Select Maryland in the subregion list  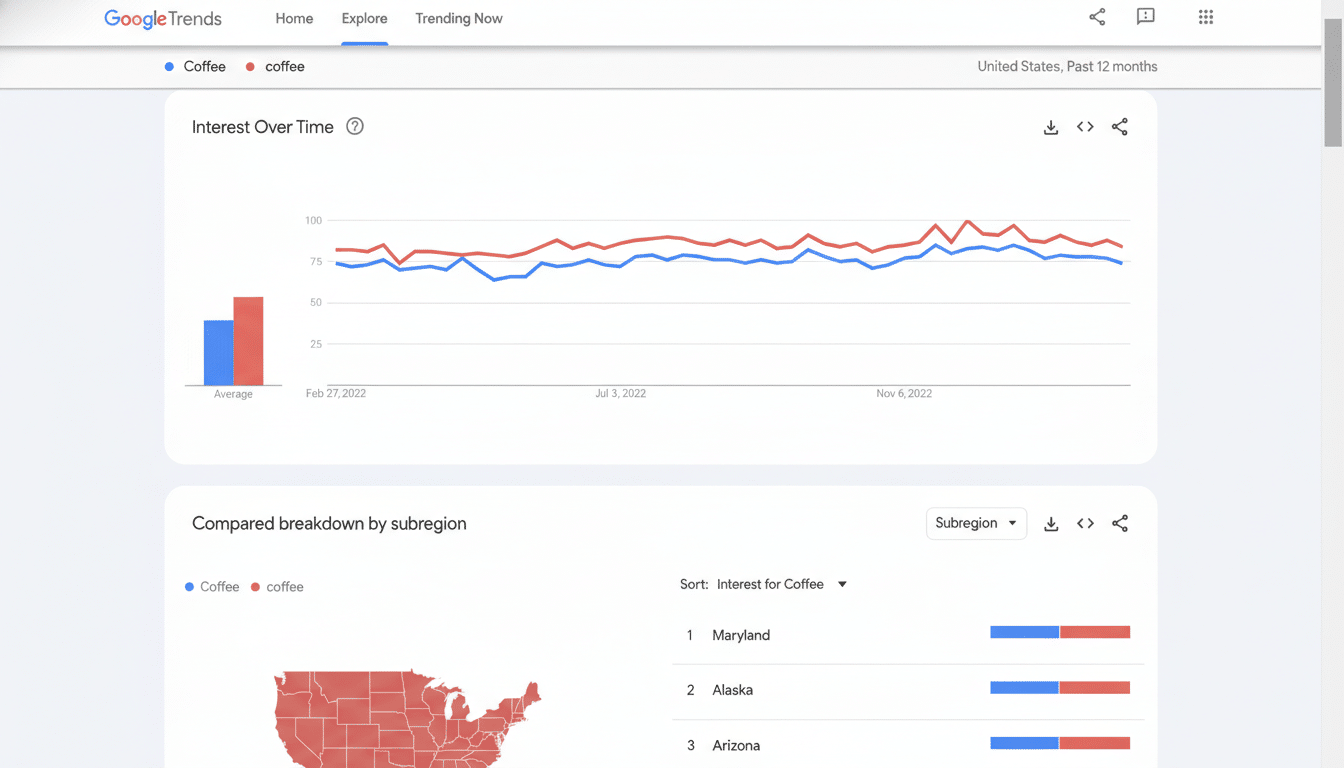click(740, 635)
